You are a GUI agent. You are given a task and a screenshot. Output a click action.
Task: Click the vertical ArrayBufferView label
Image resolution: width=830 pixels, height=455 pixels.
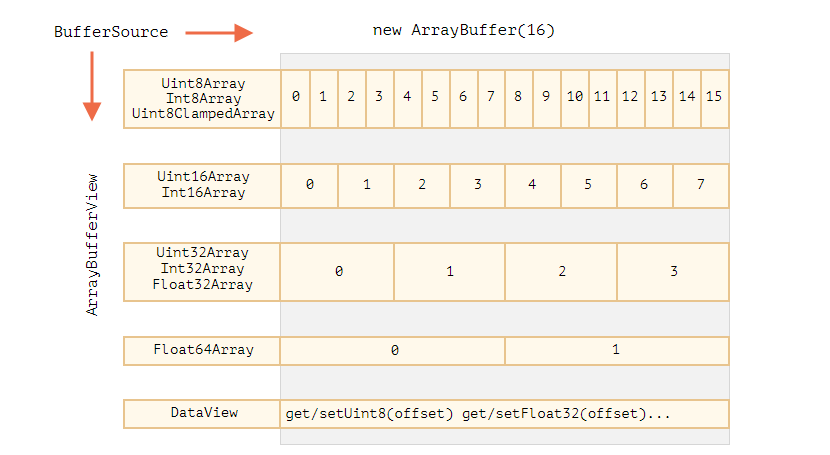tap(93, 245)
